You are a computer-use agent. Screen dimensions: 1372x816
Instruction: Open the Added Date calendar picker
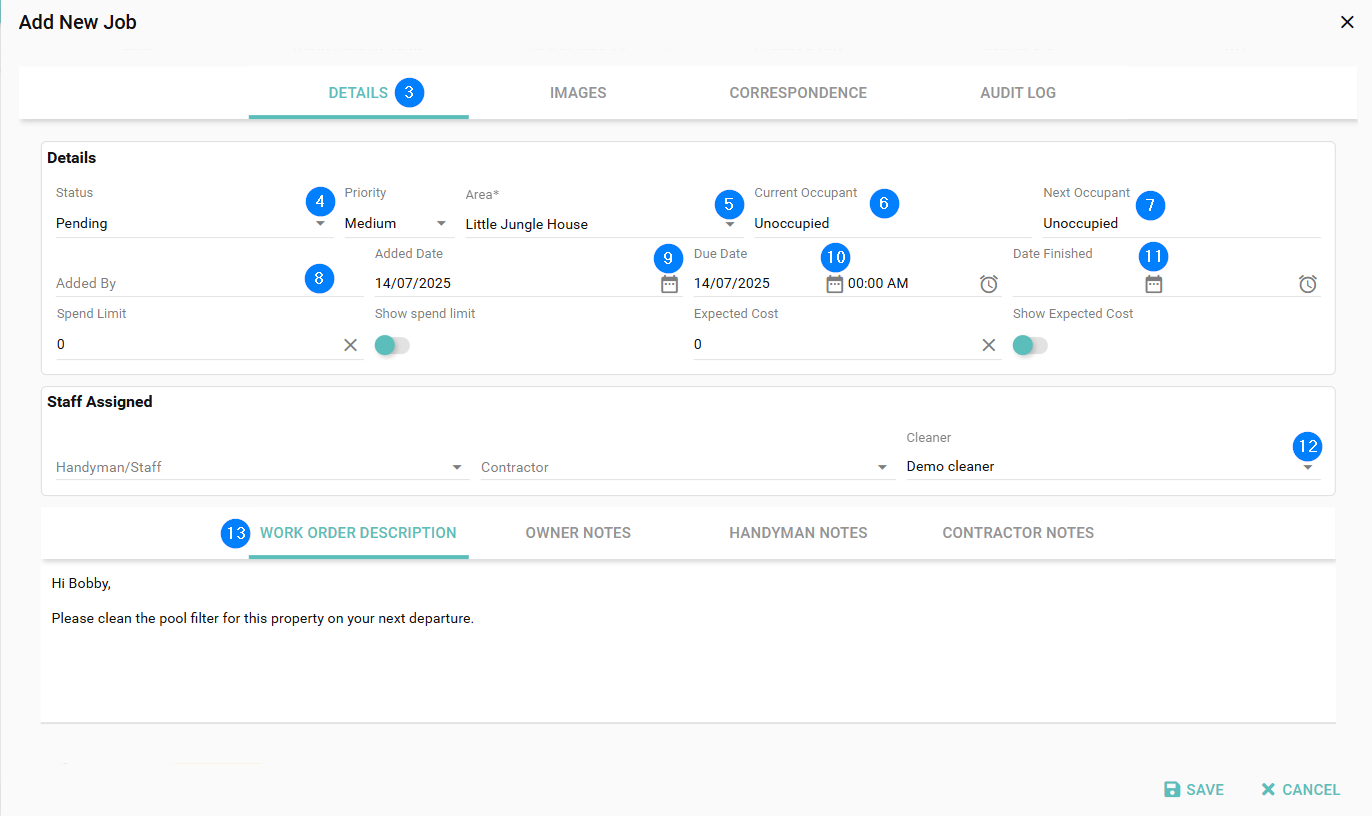669,284
